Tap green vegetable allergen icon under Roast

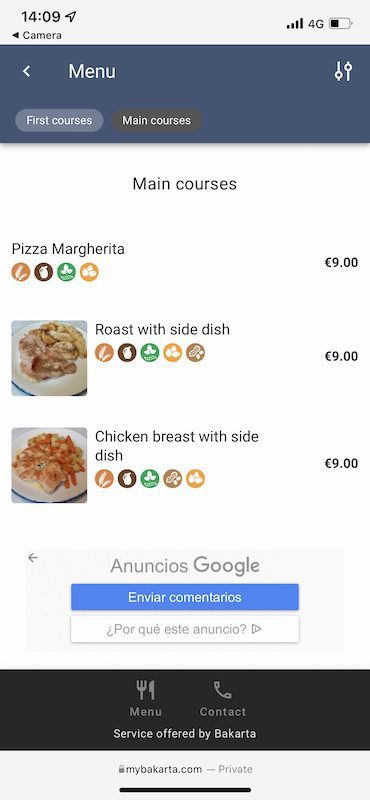pyautogui.click(x=150, y=353)
